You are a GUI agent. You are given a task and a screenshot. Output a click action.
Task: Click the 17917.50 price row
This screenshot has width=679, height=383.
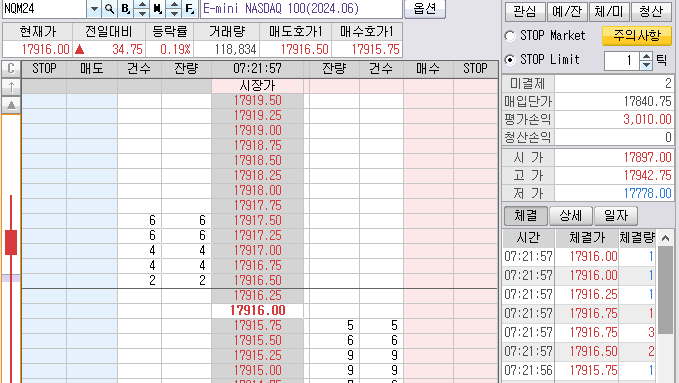(x=258, y=220)
